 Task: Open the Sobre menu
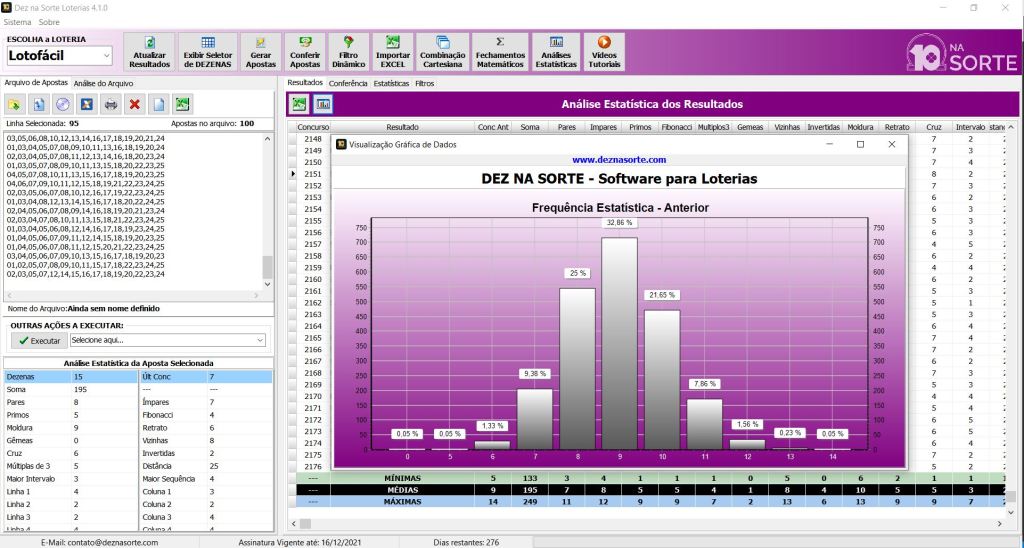coord(49,22)
